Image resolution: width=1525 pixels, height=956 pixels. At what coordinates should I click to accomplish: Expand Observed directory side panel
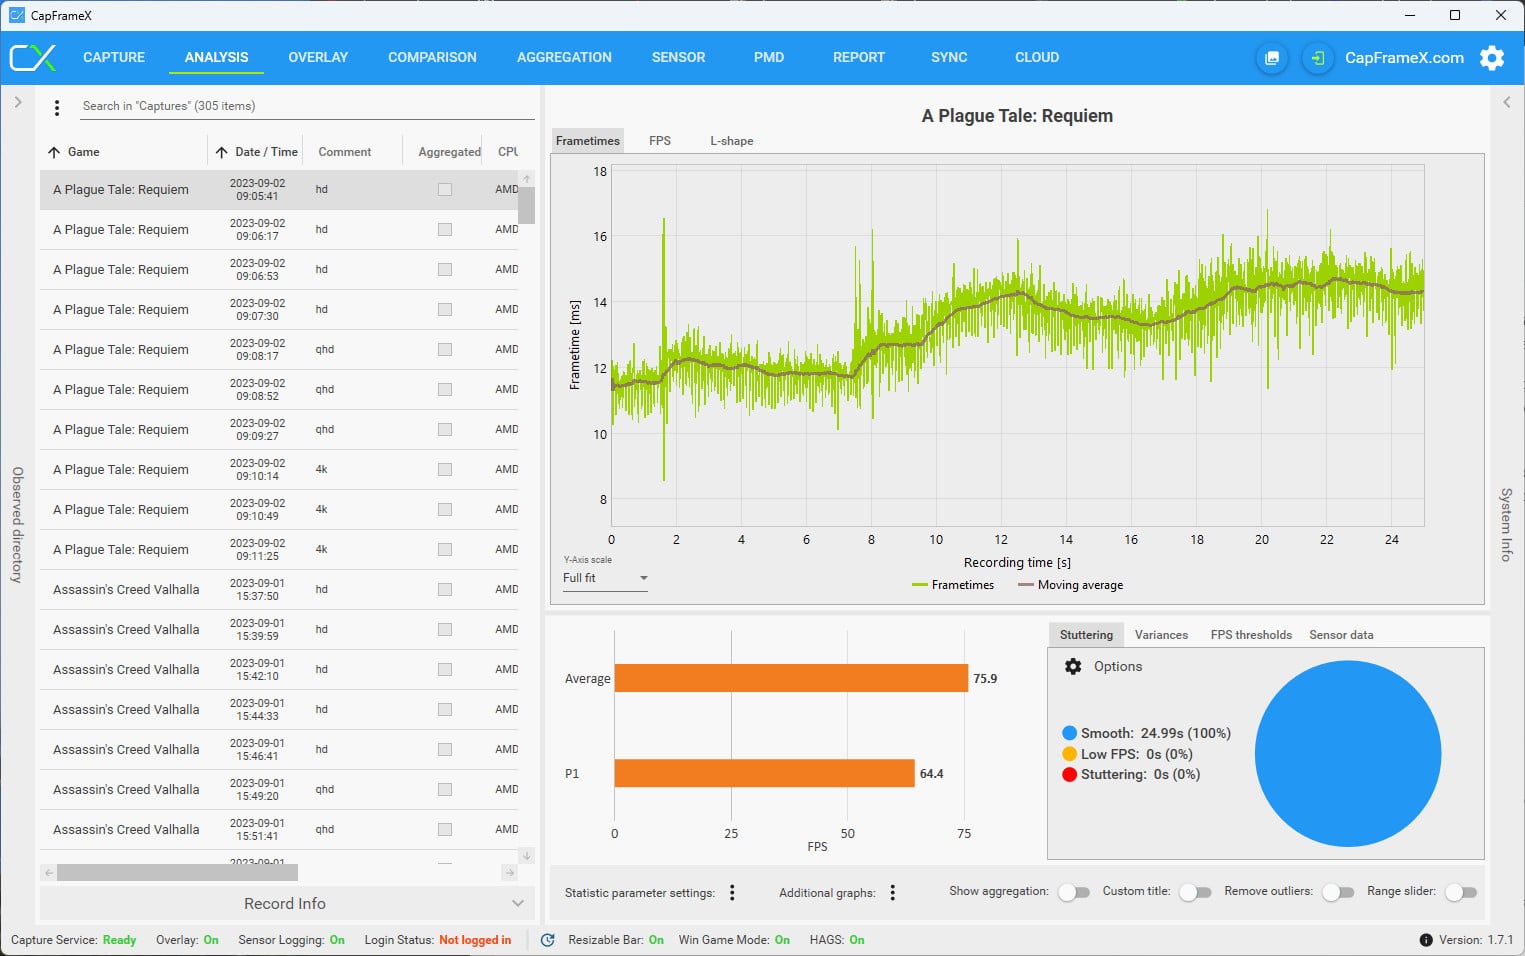tap(18, 102)
